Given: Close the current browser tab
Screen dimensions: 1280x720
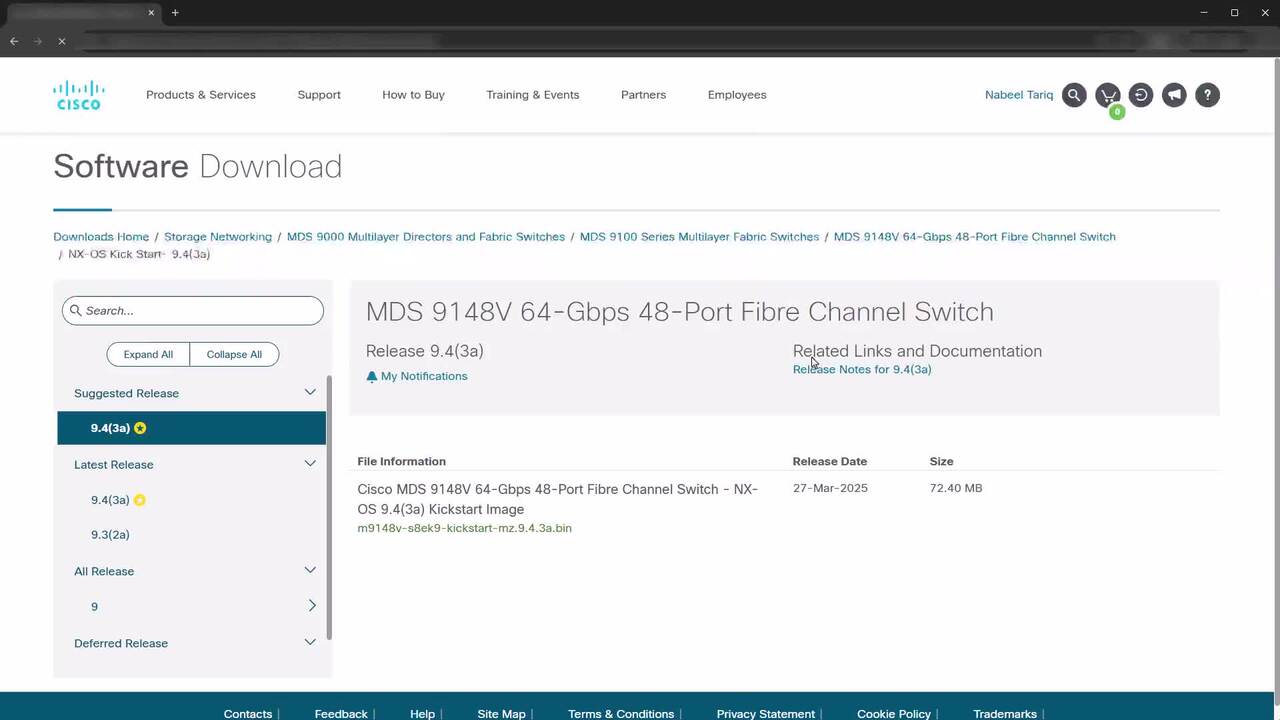Looking at the screenshot, I should (152, 13).
